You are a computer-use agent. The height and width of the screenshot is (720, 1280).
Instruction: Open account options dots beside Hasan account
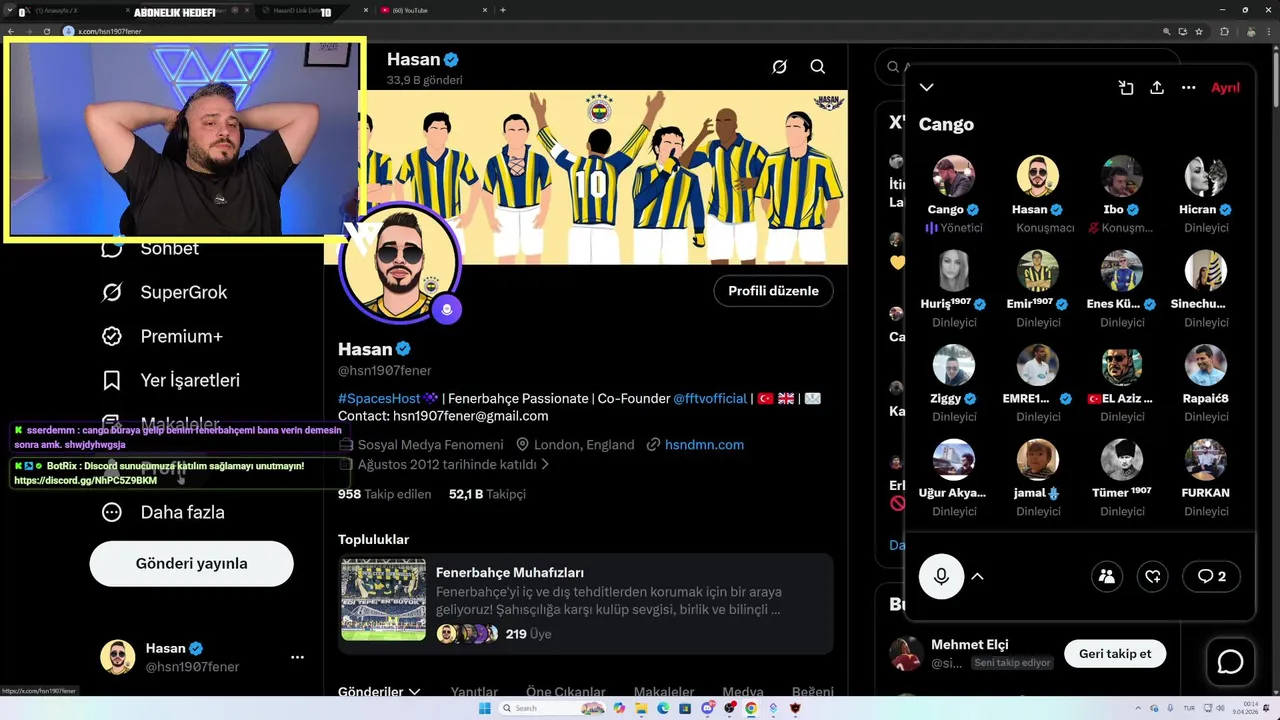pyautogui.click(x=297, y=657)
